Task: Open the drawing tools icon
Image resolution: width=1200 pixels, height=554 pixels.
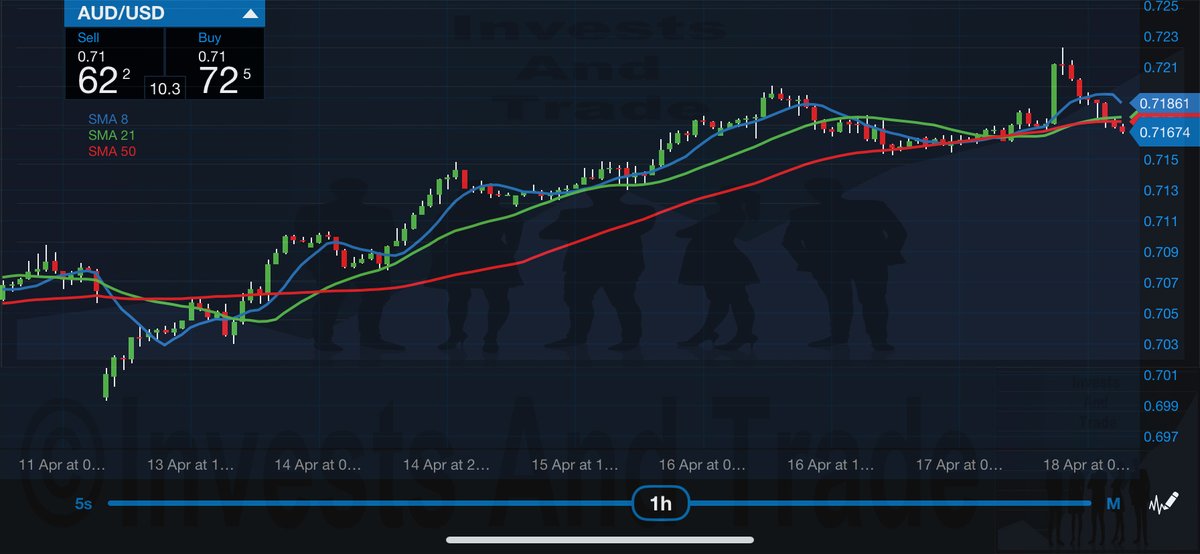Action: (1162, 504)
